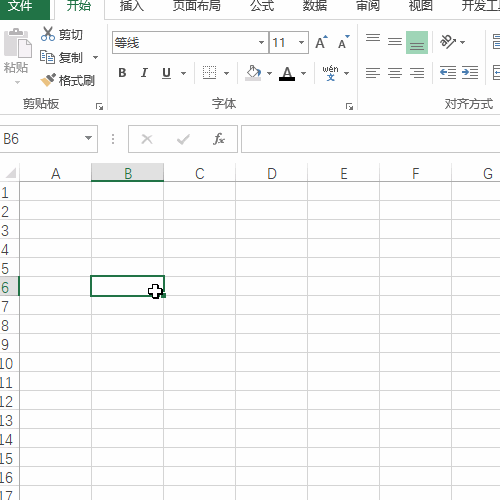The height and width of the screenshot is (500, 500).
Task: Click the cell borders icon
Action: coord(209,73)
